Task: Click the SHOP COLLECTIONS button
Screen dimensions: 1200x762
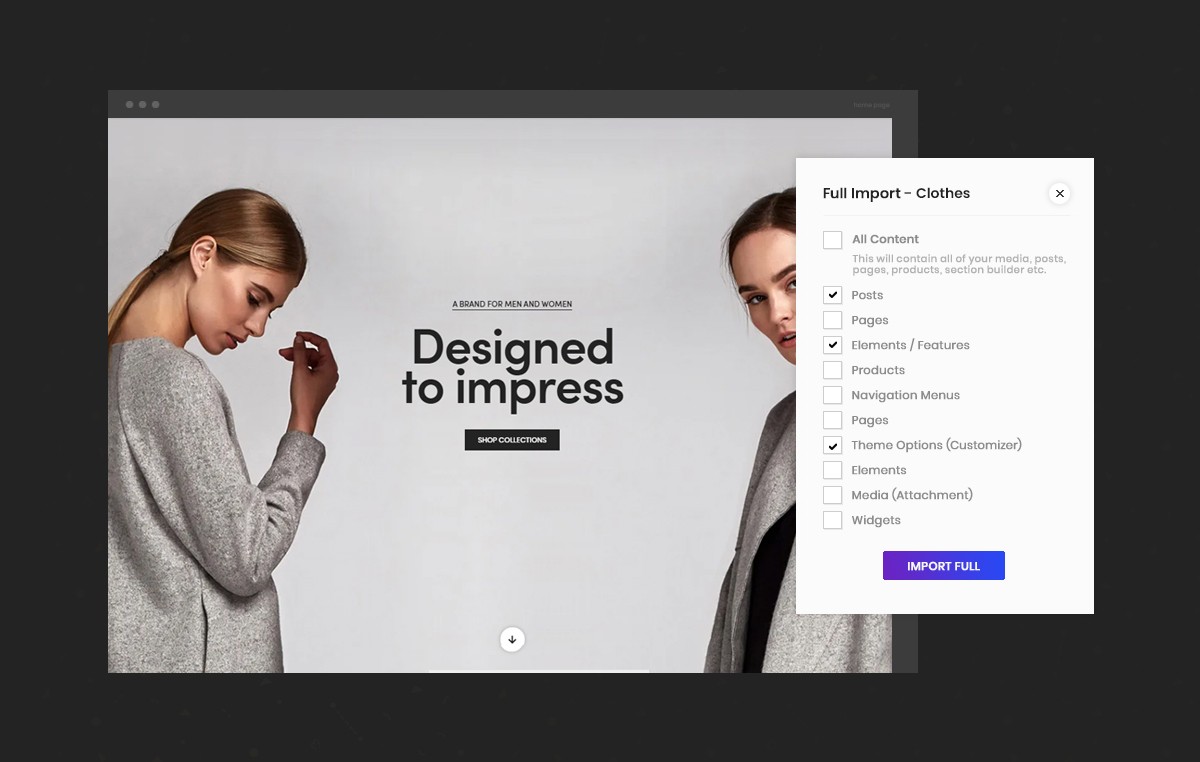Action: [x=512, y=440]
